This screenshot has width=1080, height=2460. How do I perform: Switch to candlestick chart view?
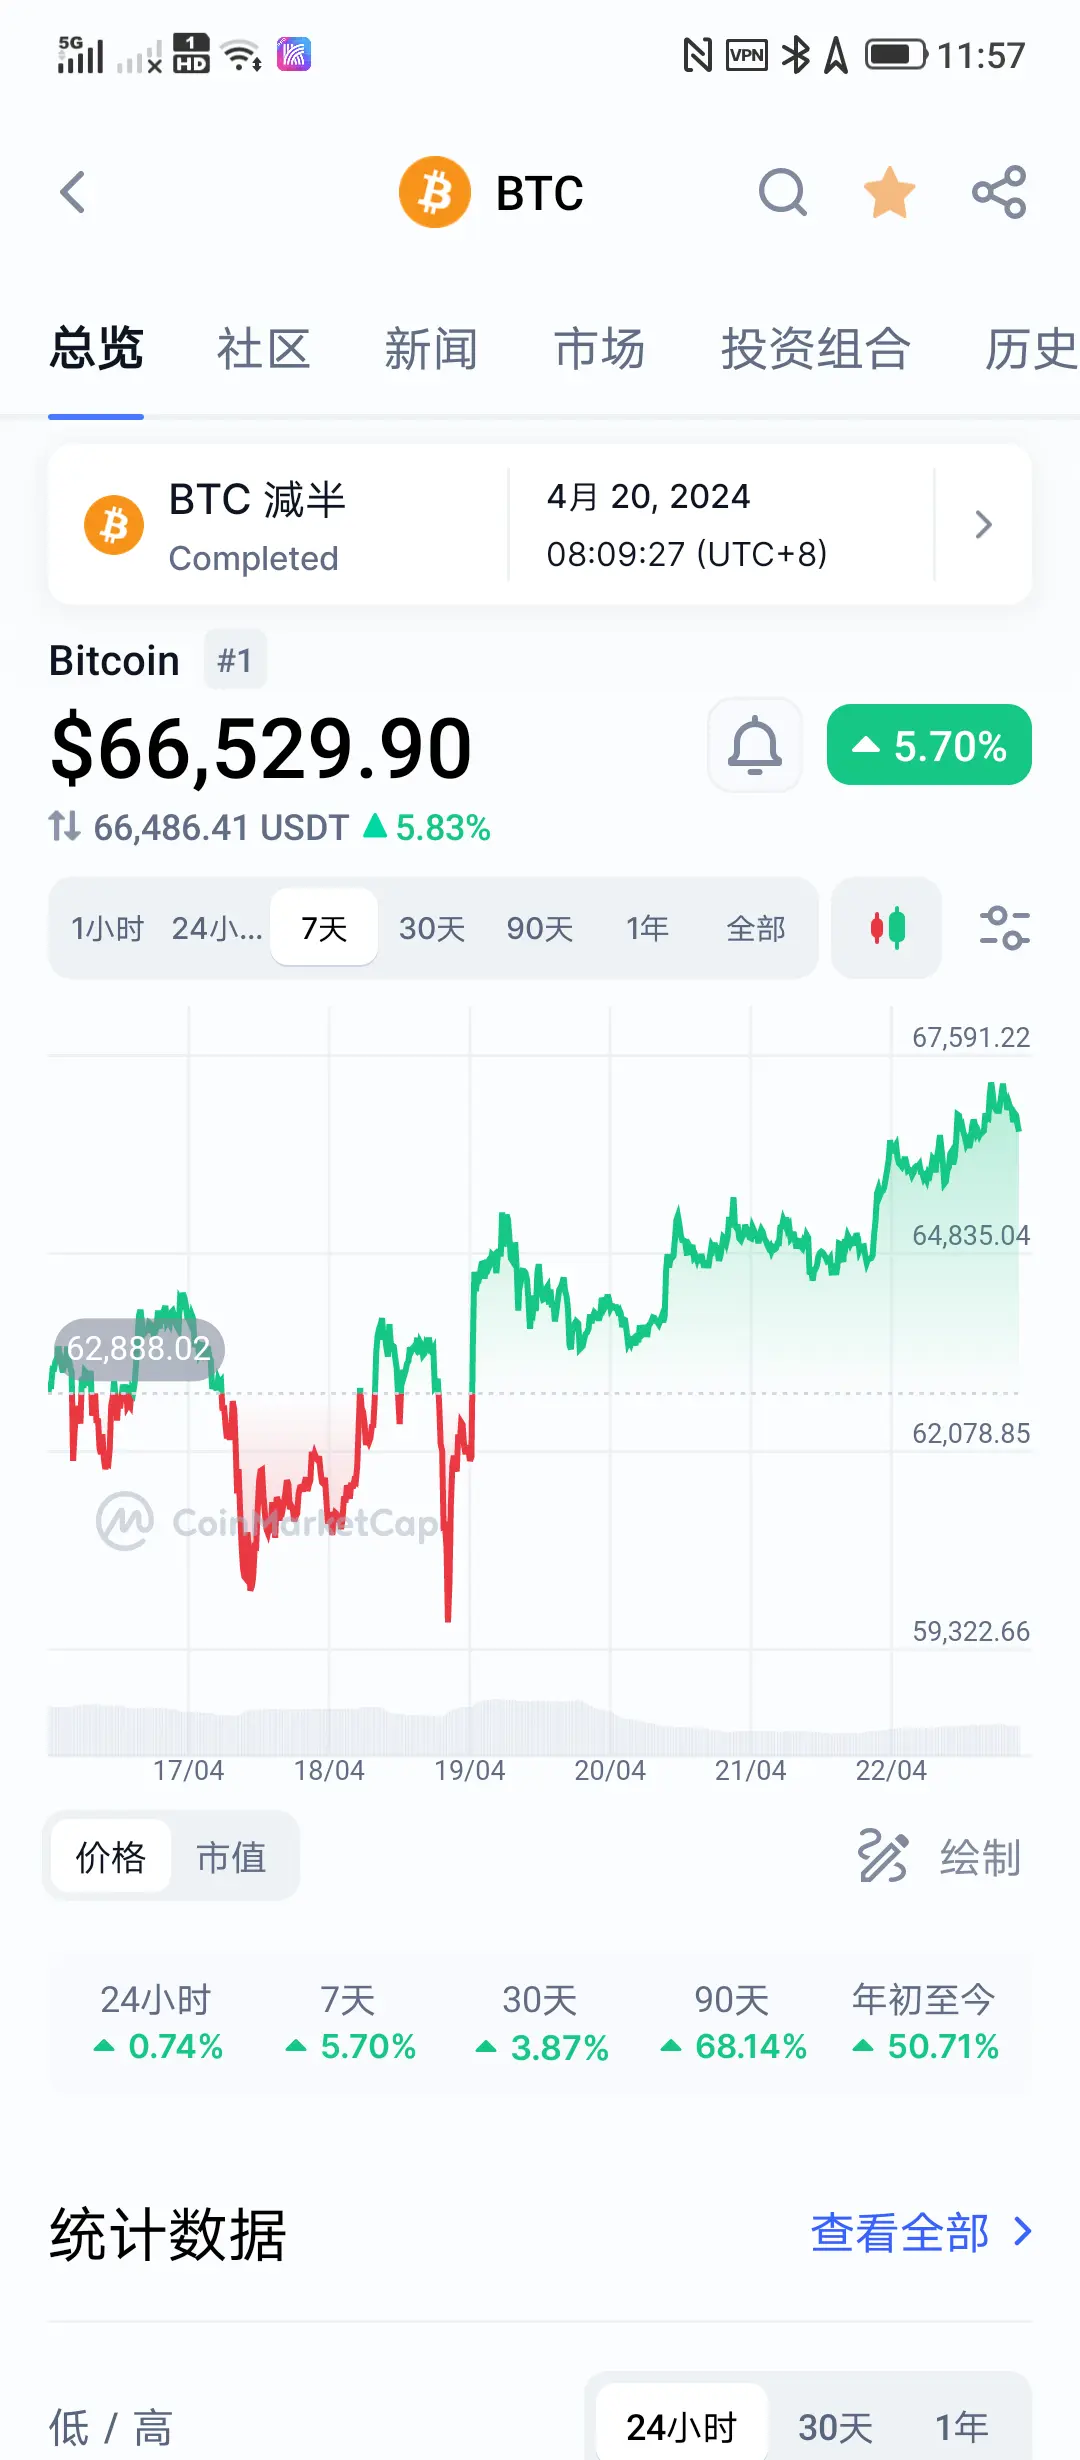(887, 928)
